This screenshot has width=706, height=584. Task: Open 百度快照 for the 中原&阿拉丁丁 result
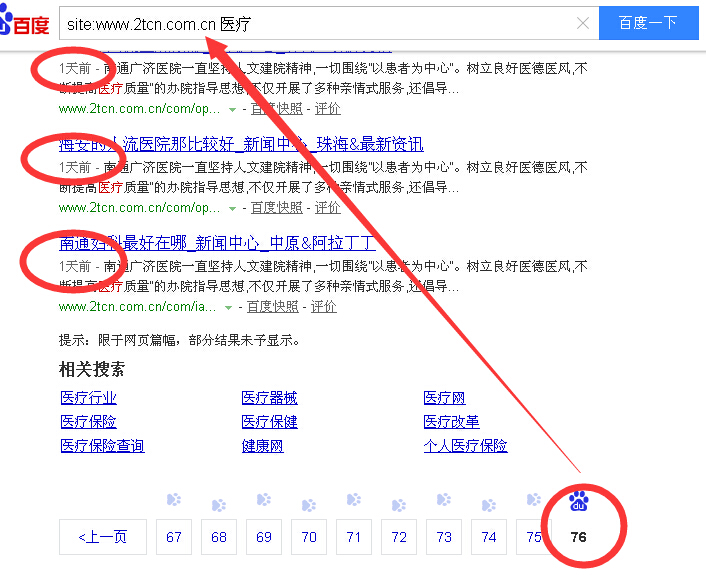tap(273, 307)
